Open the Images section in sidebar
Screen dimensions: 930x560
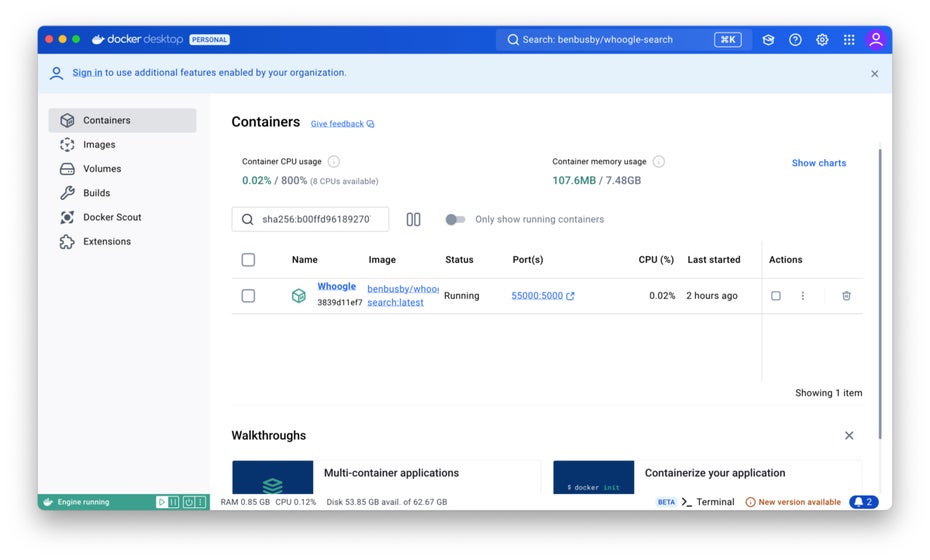(x=122, y=144)
